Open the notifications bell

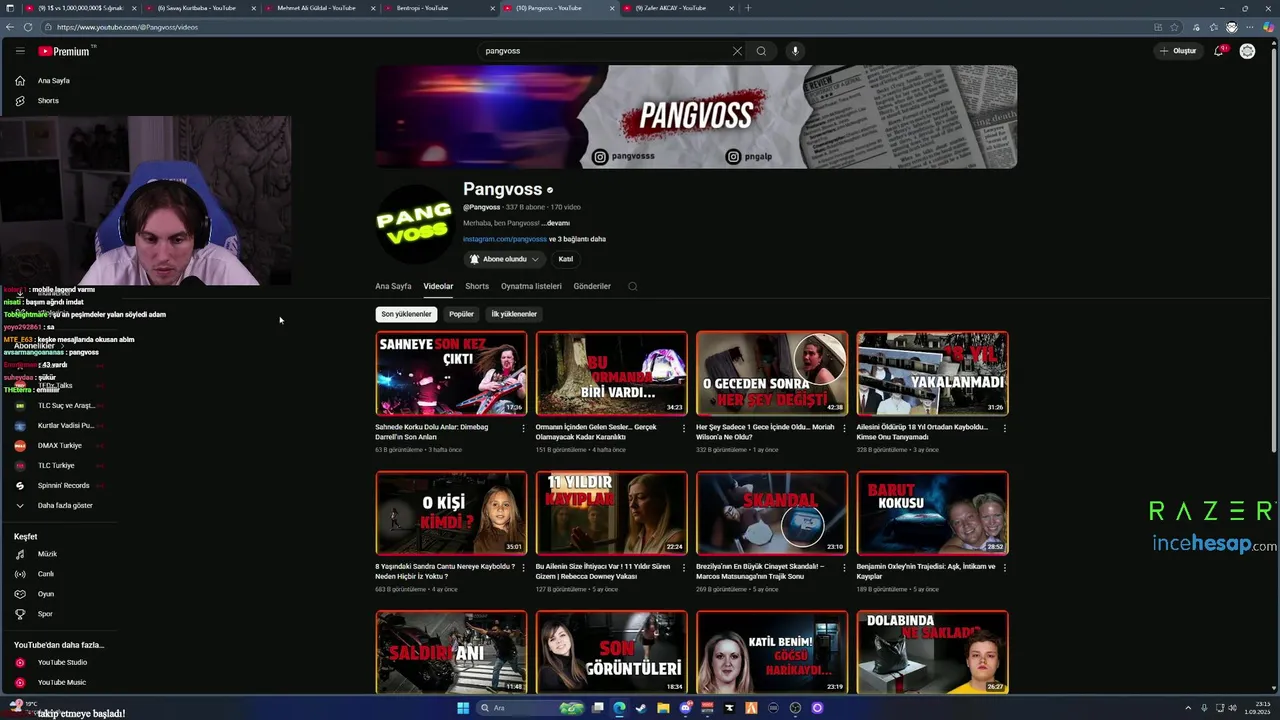(1218, 51)
